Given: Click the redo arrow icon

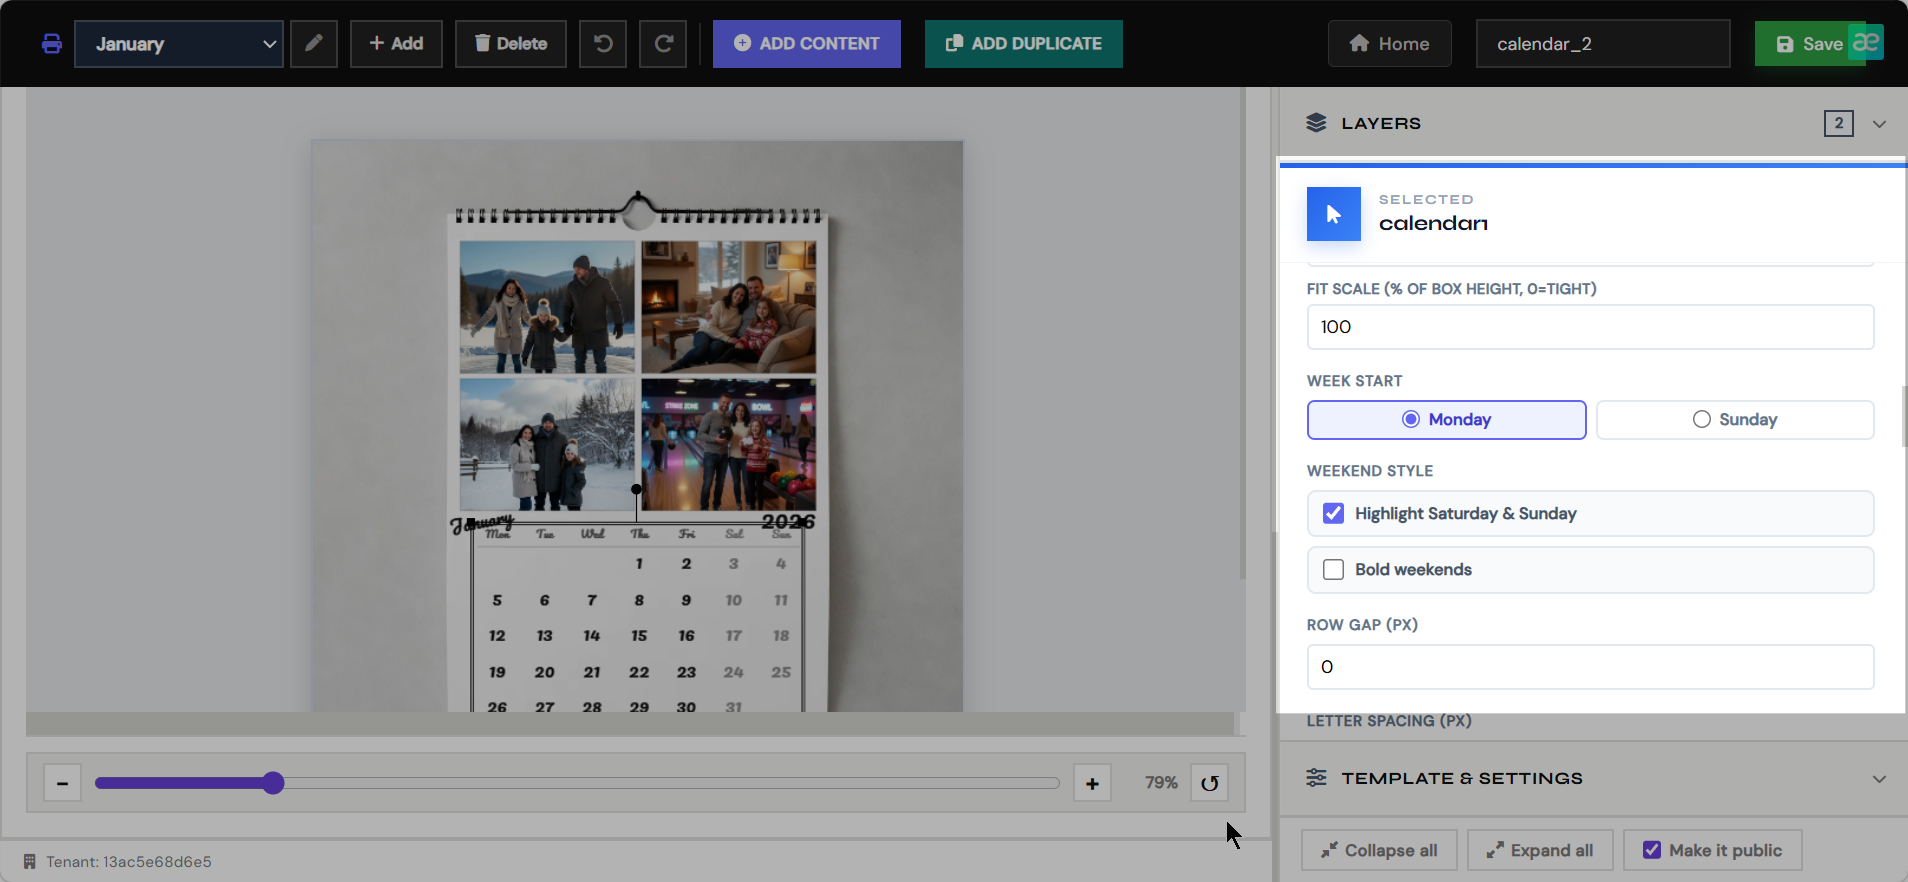Looking at the screenshot, I should 663,44.
